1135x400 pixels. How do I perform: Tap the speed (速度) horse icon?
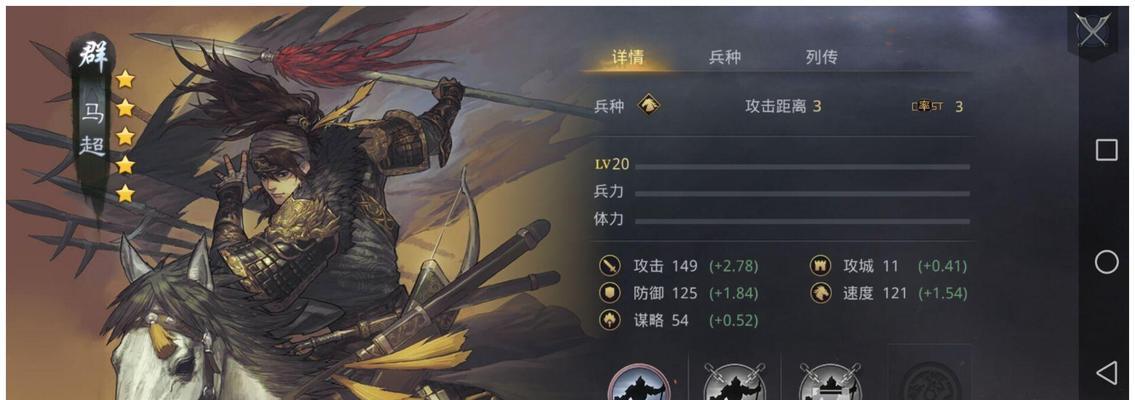point(820,293)
